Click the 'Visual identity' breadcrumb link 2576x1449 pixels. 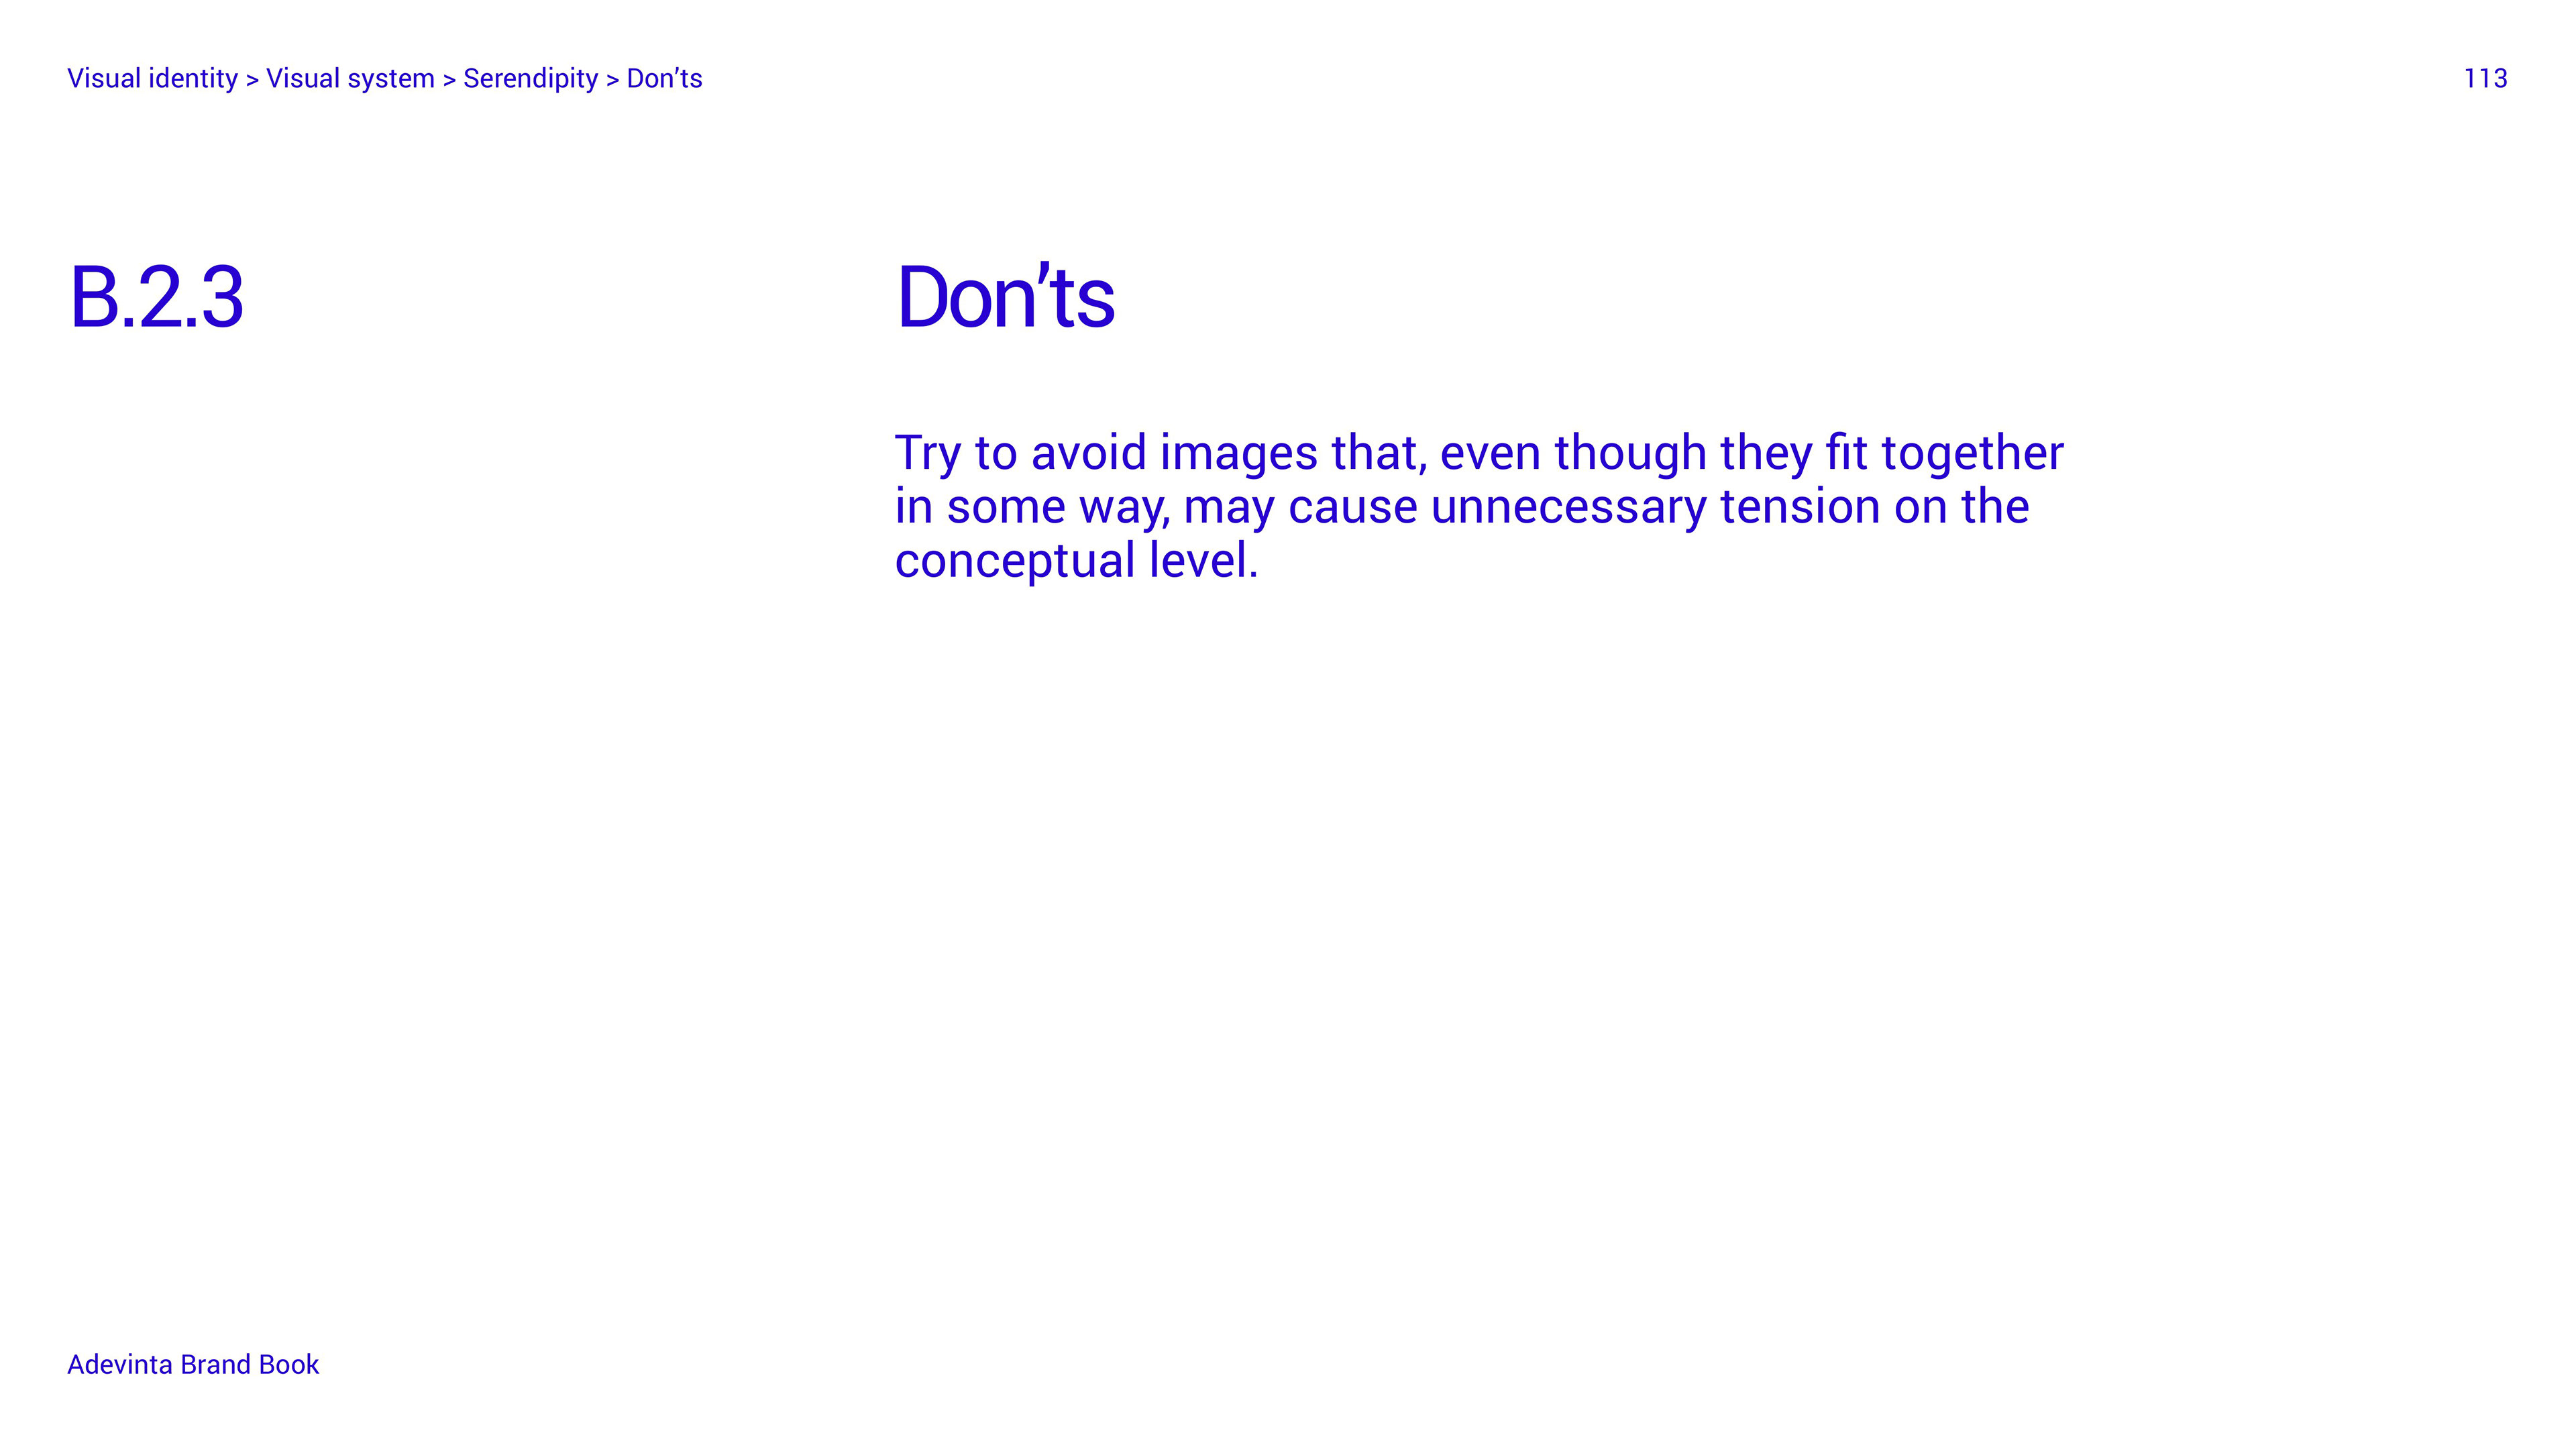point(152,78)
